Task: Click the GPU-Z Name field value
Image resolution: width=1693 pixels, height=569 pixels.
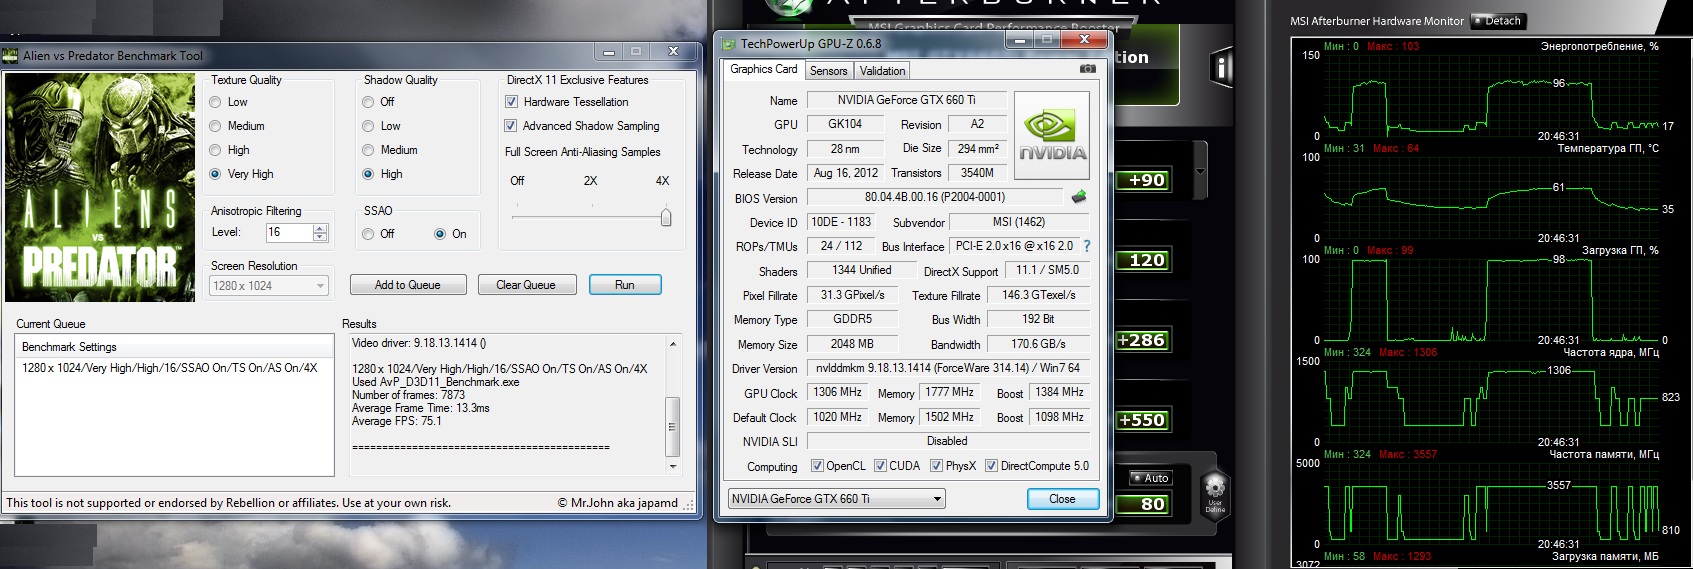Action: 907,100
